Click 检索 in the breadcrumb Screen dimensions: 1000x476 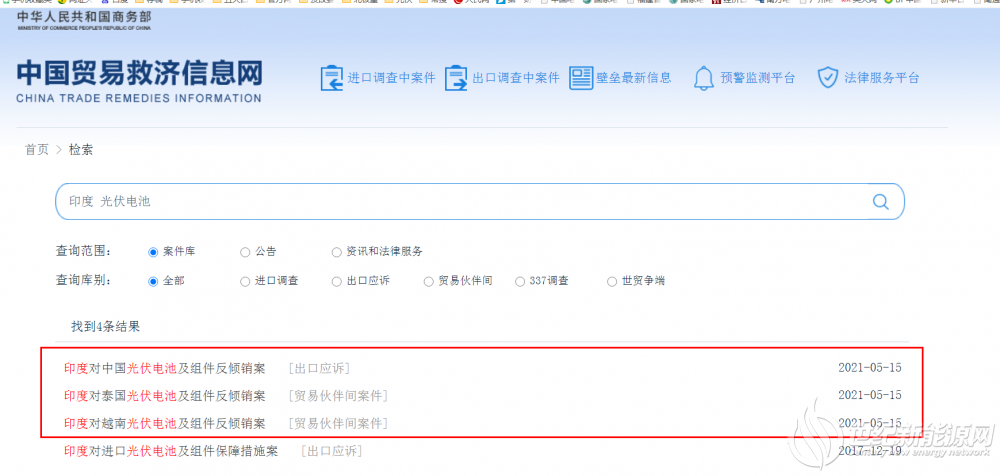(81, 150)
